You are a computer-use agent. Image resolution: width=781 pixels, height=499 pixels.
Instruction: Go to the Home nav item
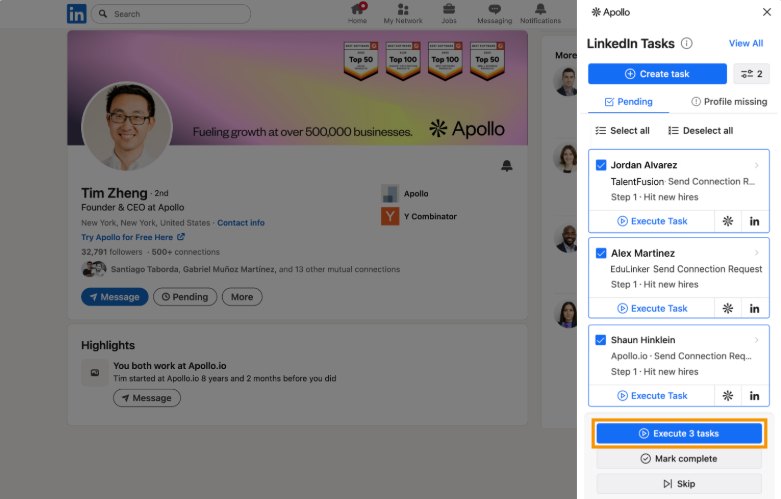click(x=357, y=13)
